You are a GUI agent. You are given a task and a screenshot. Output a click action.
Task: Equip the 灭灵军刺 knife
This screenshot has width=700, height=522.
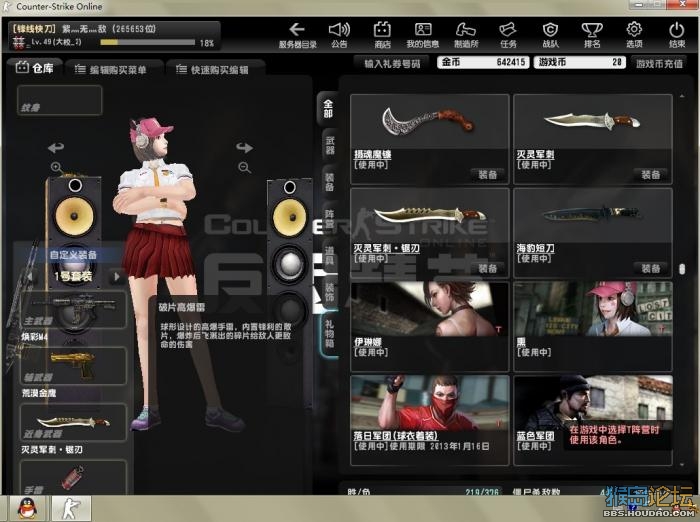[x=650, y=175]
